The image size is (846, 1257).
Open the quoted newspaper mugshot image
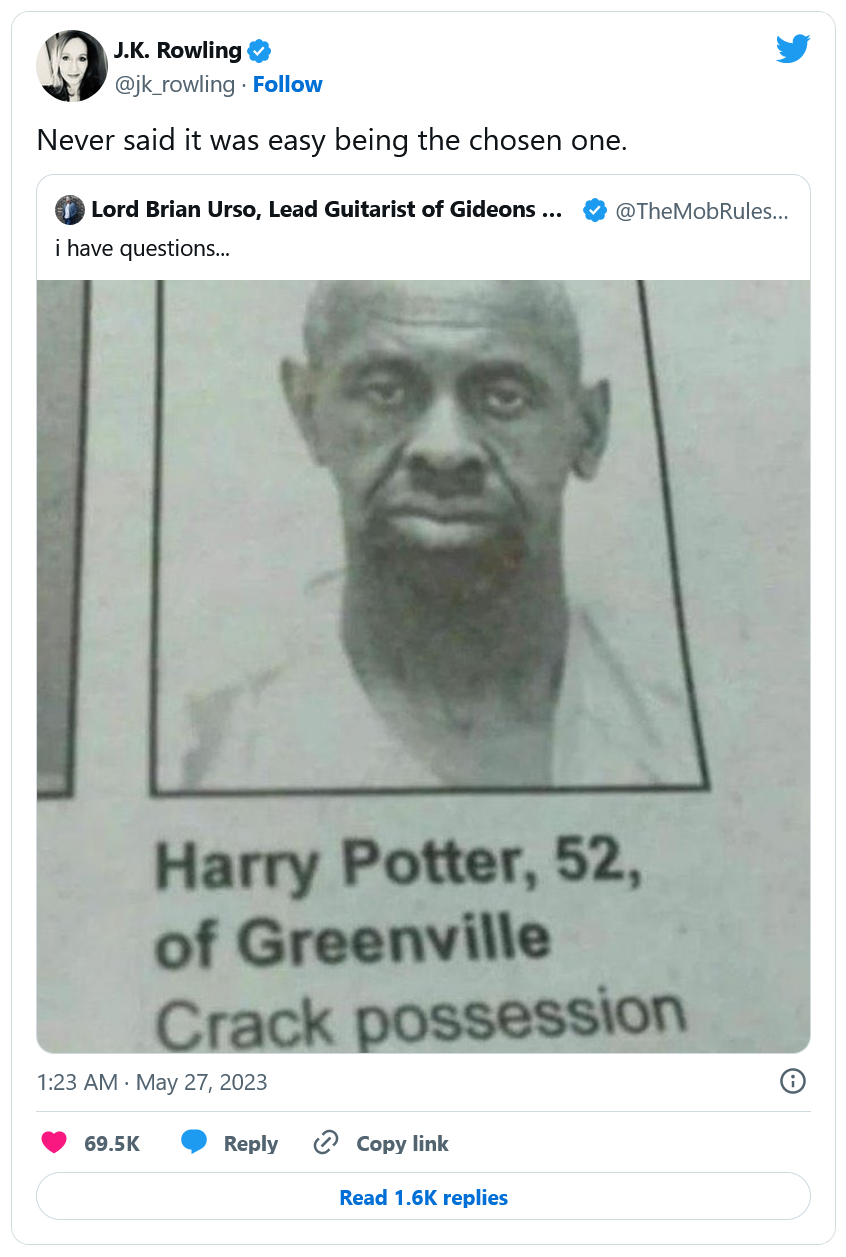pyautogui.click(x=423, y=666)
